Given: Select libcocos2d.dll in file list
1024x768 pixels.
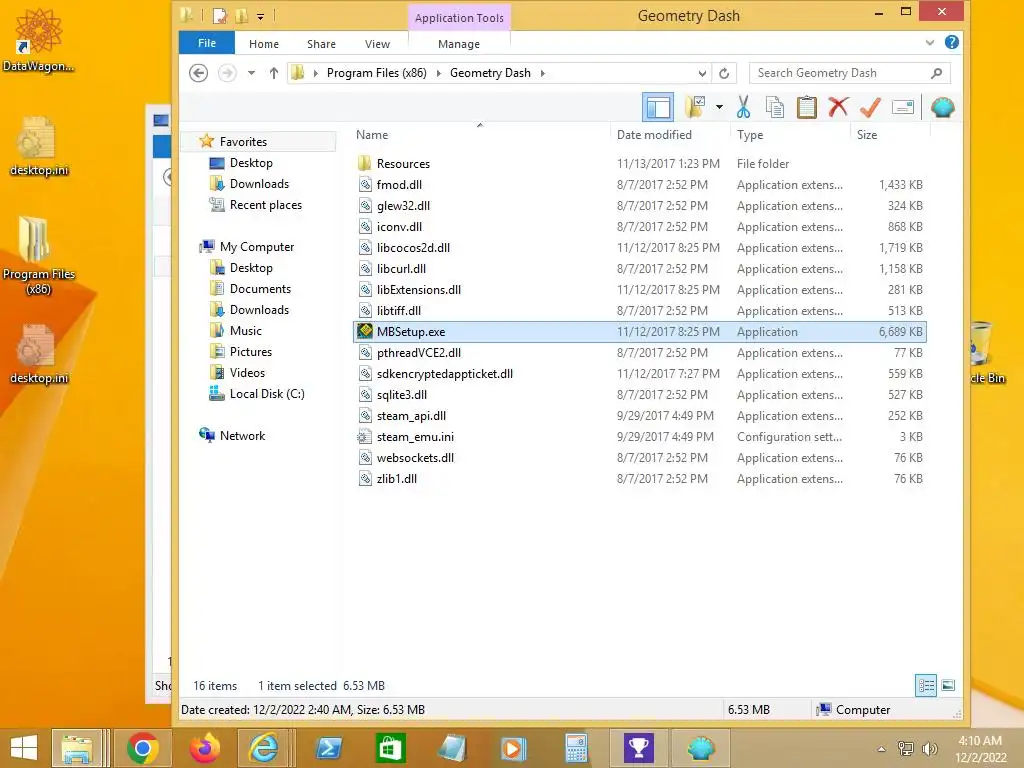Looking at the screenshot, I should tap(413, 248).
